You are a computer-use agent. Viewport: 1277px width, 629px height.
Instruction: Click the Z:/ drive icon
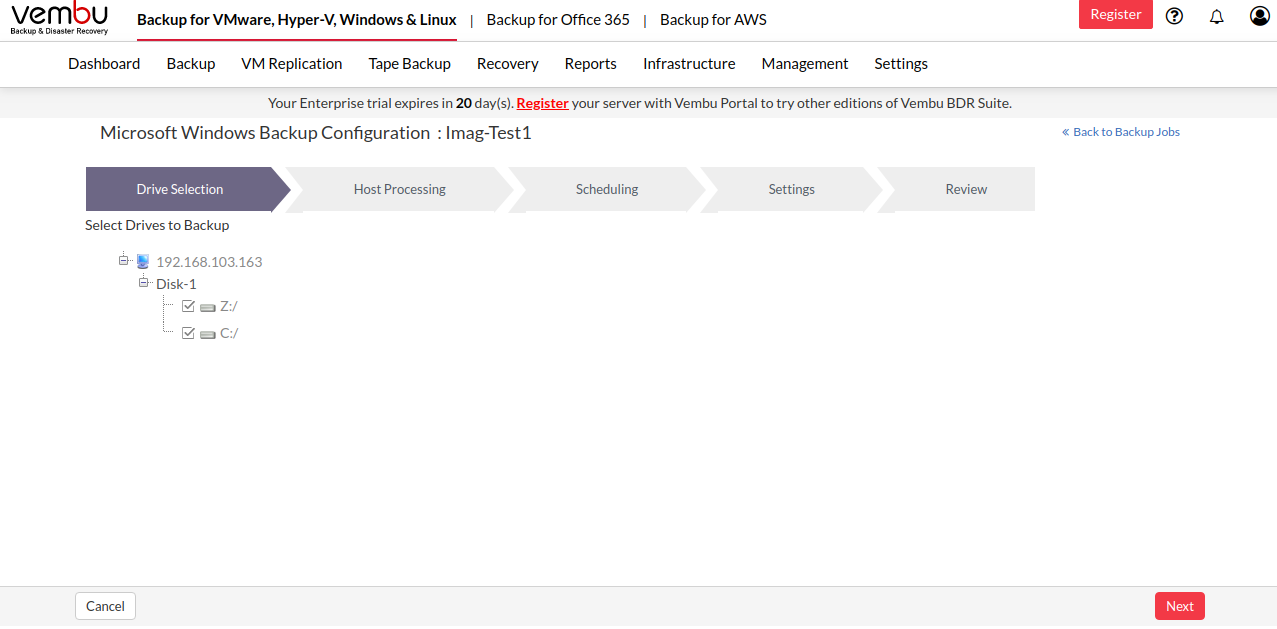tap(208, 307)
